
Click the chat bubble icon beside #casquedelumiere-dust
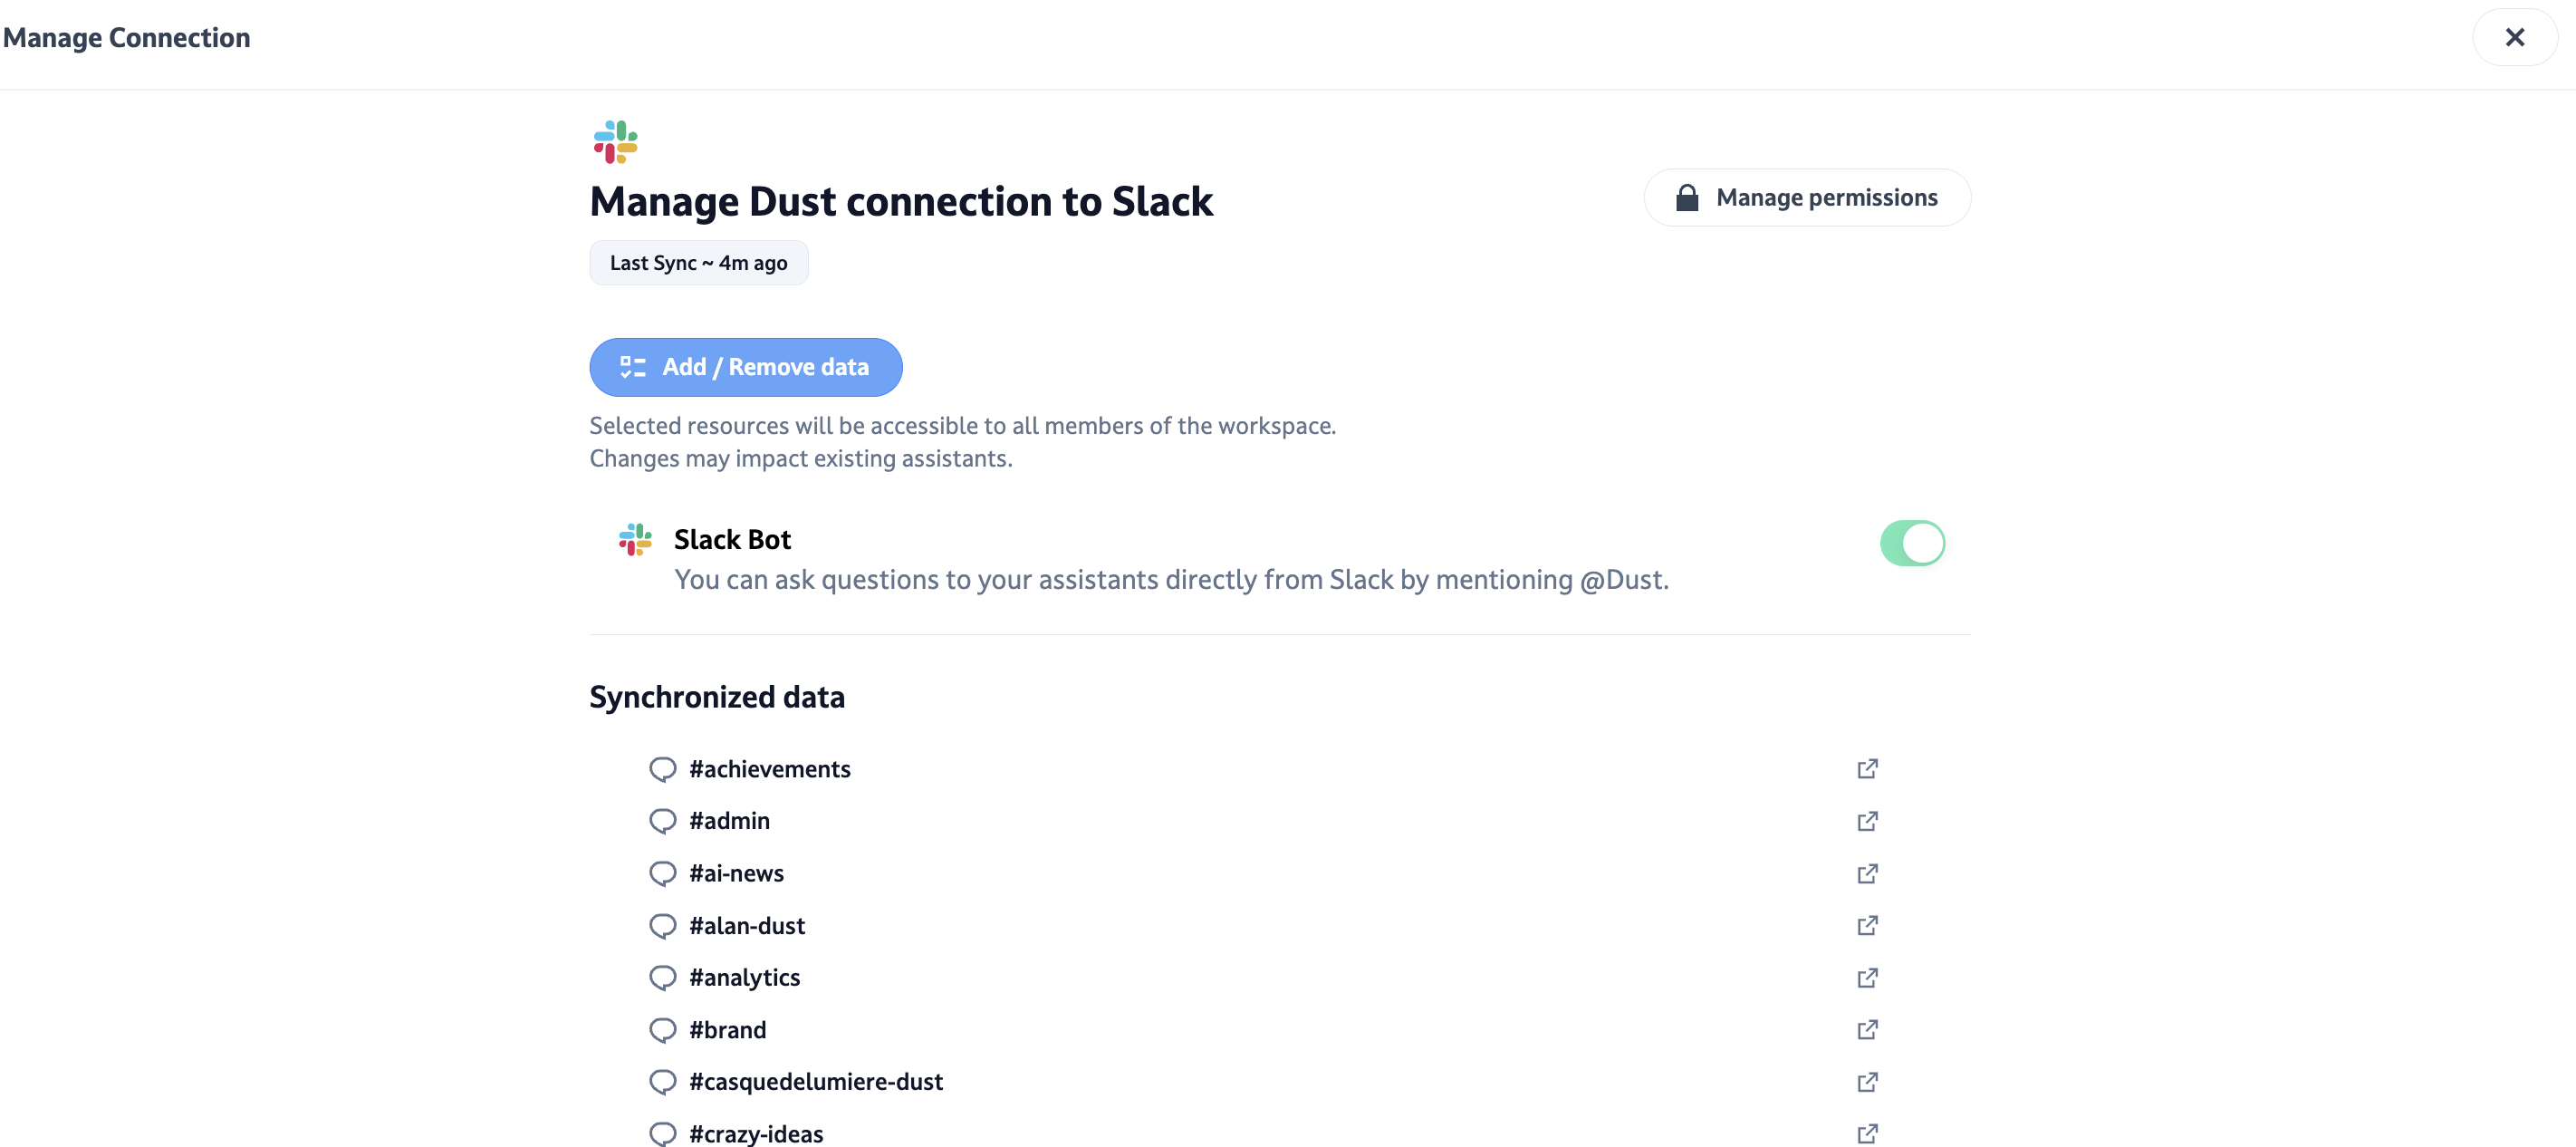click(x=662, y=1082)
